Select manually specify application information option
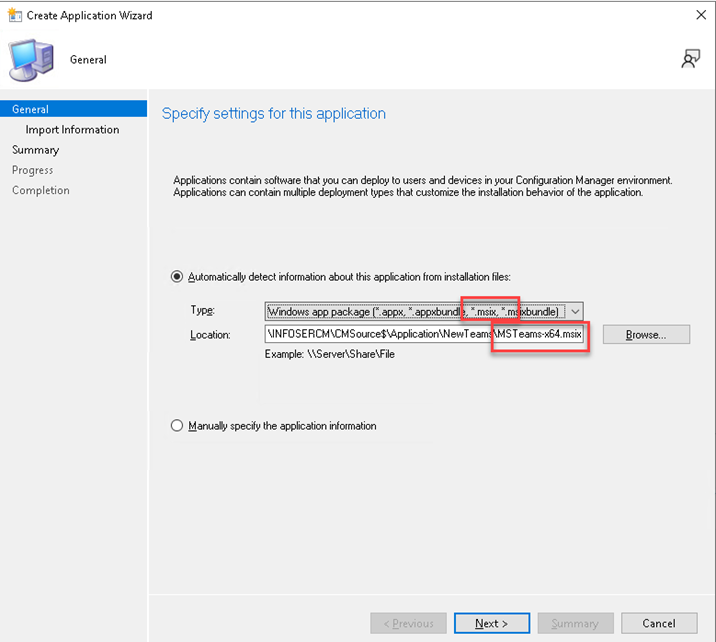The height and width of the screenshot is (642, 716). 178,426
